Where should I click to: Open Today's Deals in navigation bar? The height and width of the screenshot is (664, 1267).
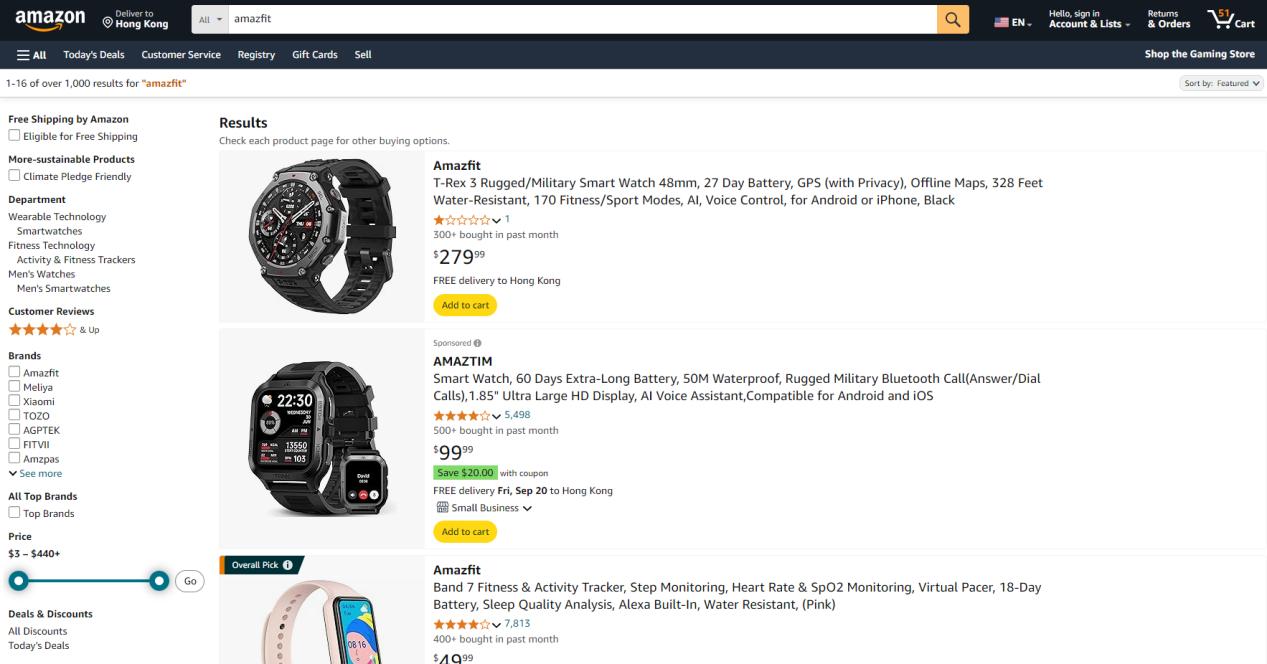pyautogui.click(x=94, y=55)
